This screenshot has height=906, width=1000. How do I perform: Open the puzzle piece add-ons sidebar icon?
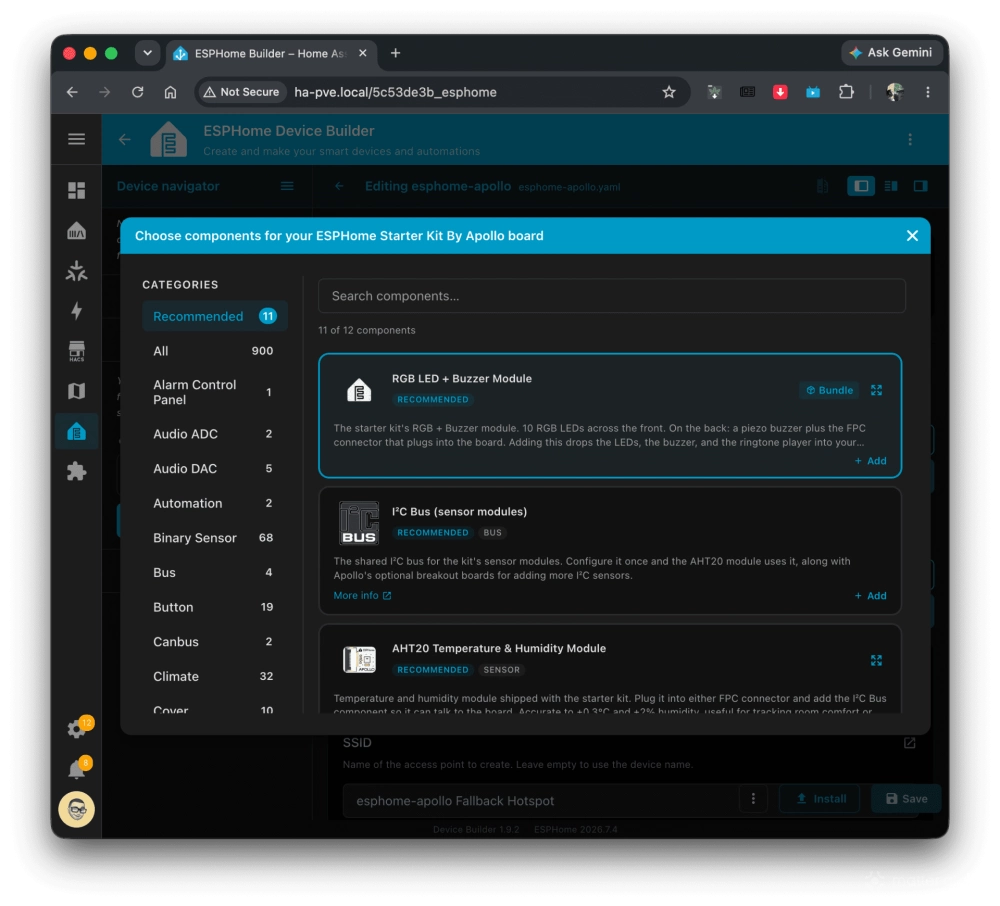click(77, 472)
